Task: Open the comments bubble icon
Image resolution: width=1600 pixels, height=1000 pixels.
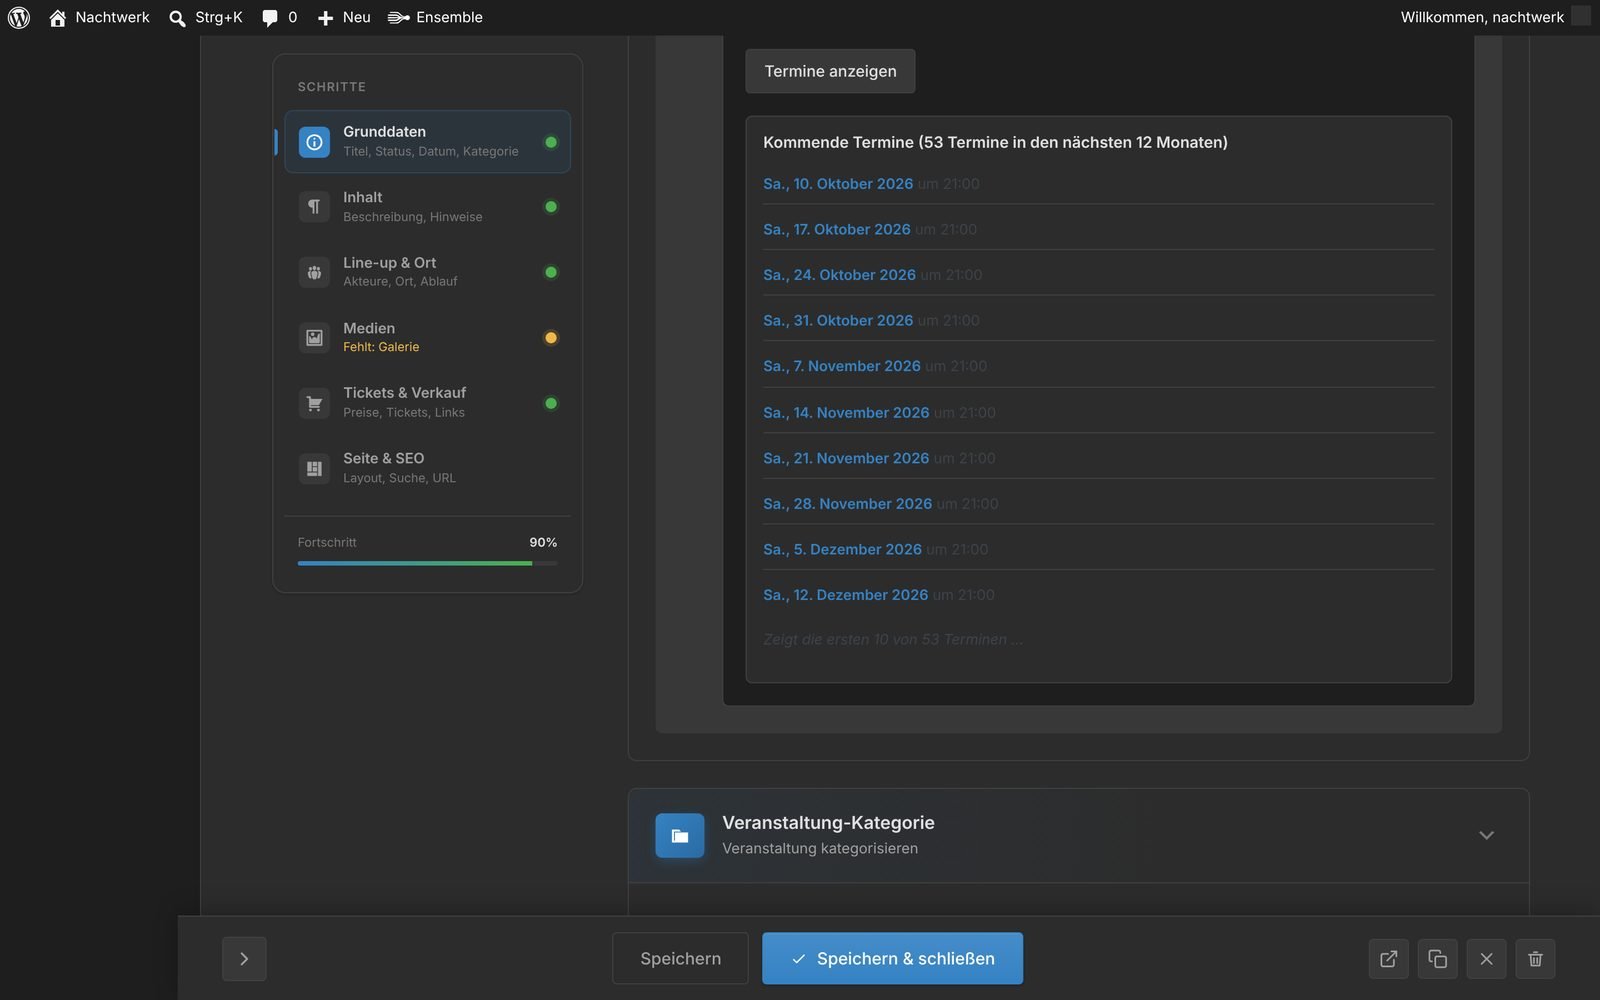Action: click(270, 18)
